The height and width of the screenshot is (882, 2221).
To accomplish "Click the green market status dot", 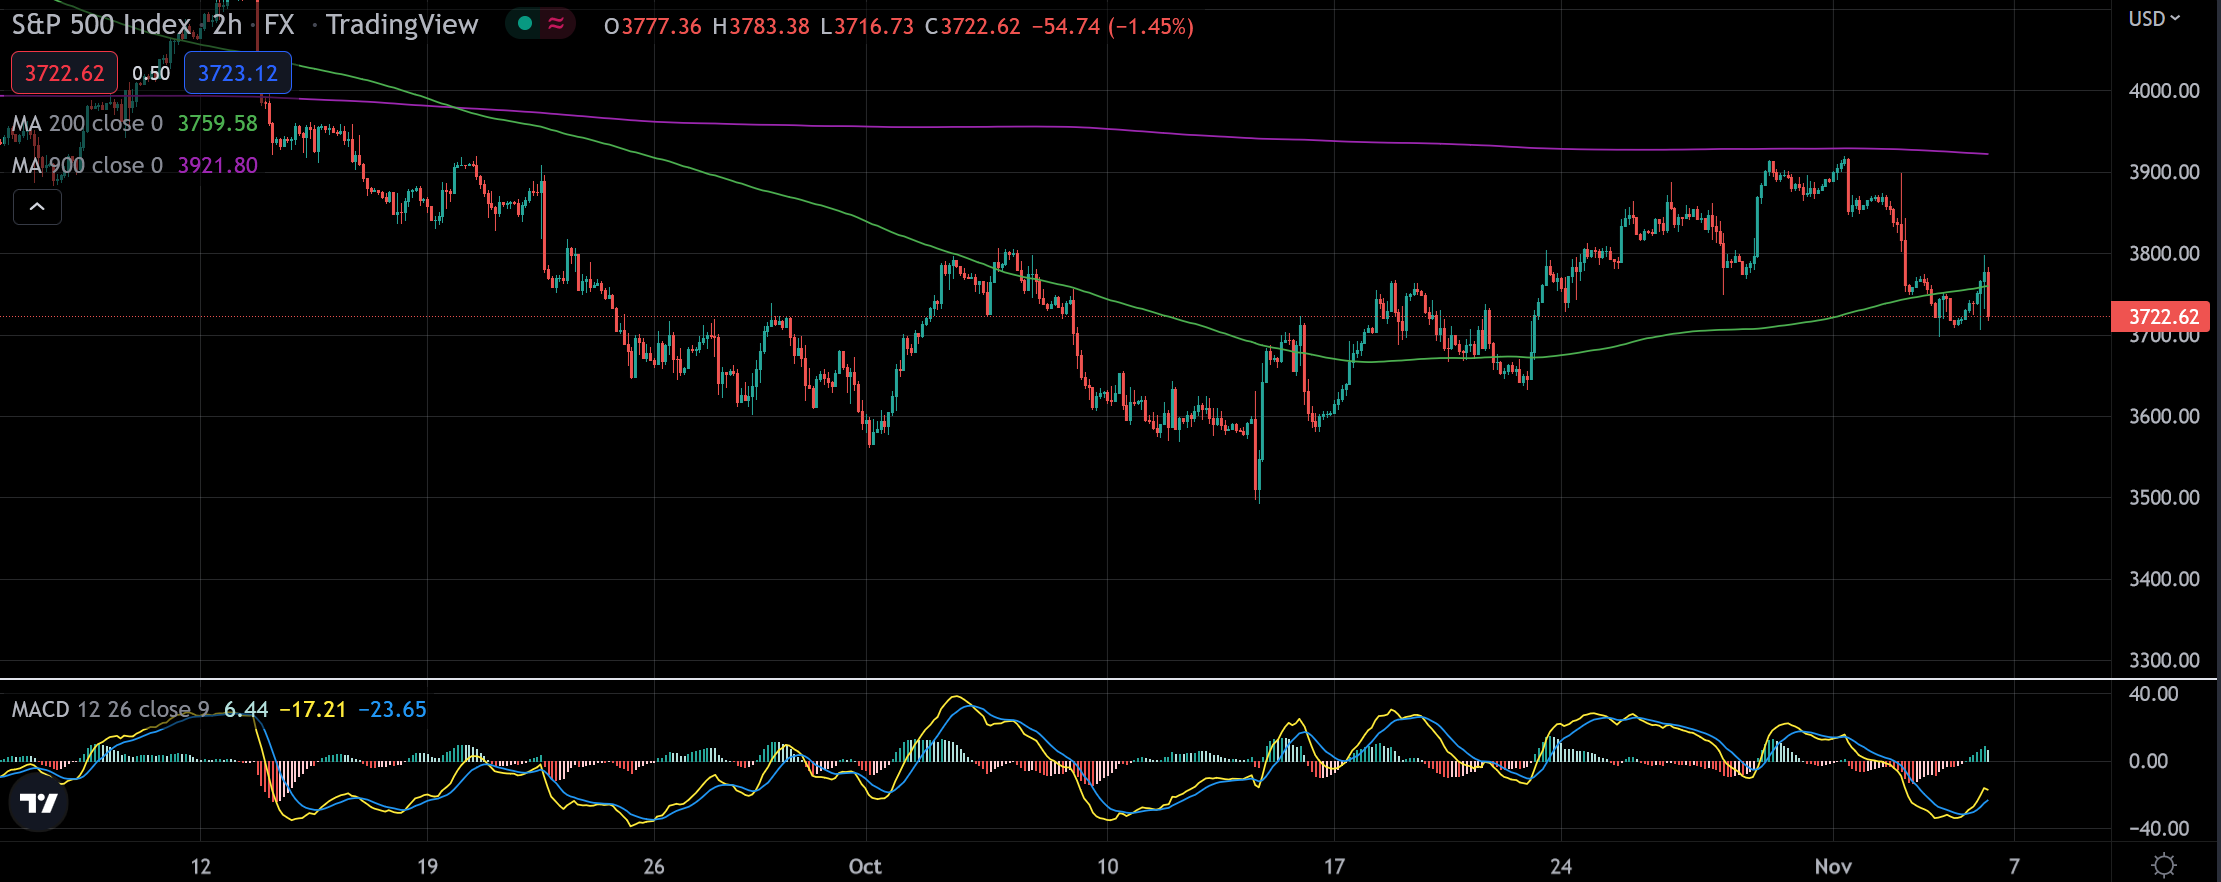I will [x=525, y=23].
